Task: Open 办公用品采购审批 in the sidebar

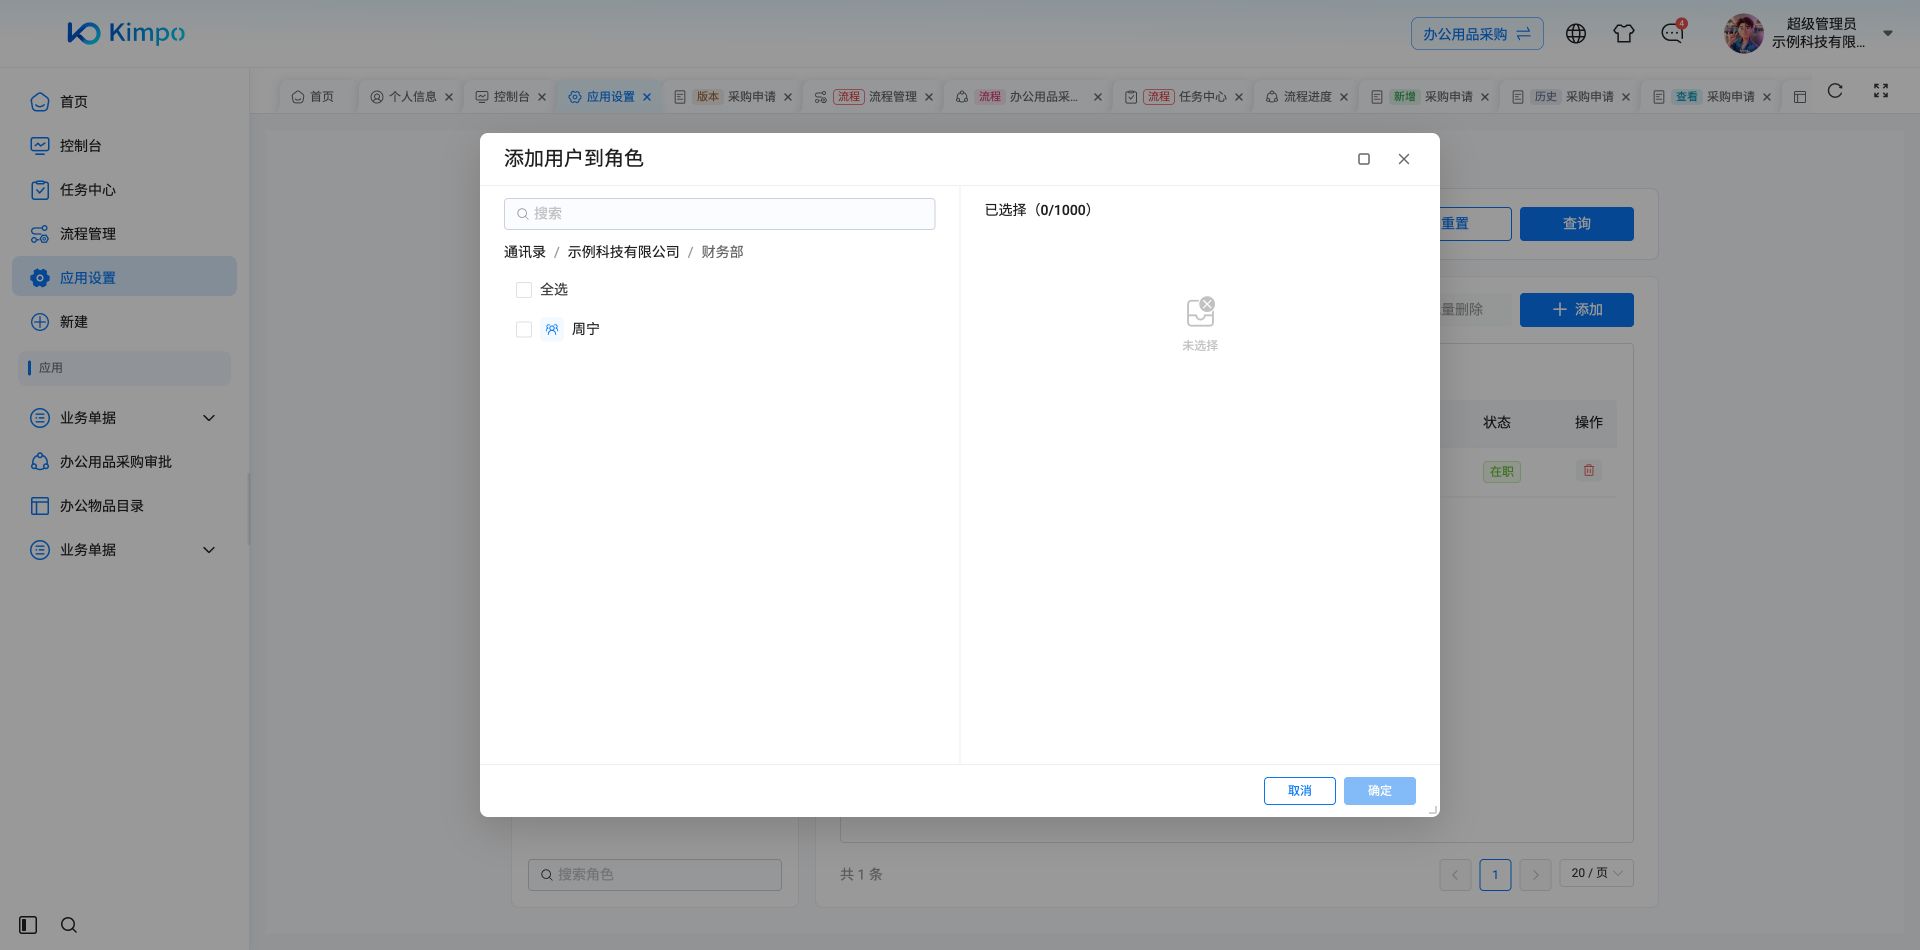Action: click(124, 462)
